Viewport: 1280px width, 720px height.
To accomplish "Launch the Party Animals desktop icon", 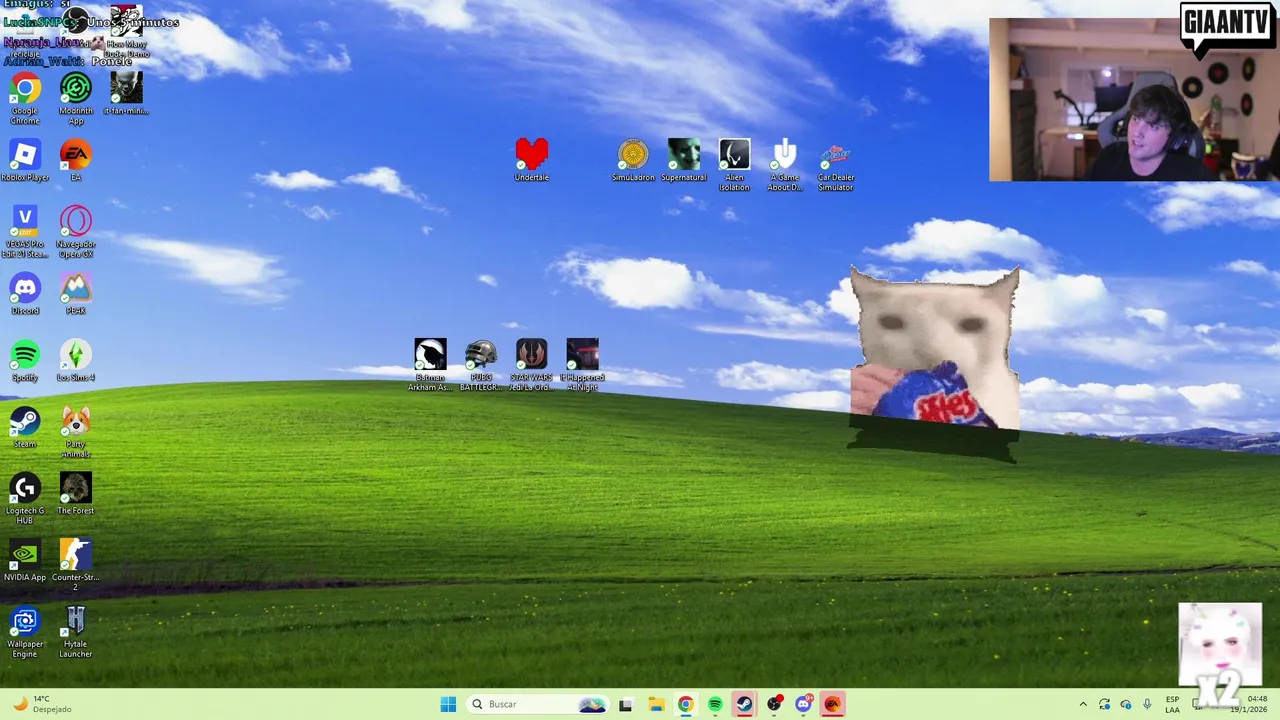I will click(76, 432).
